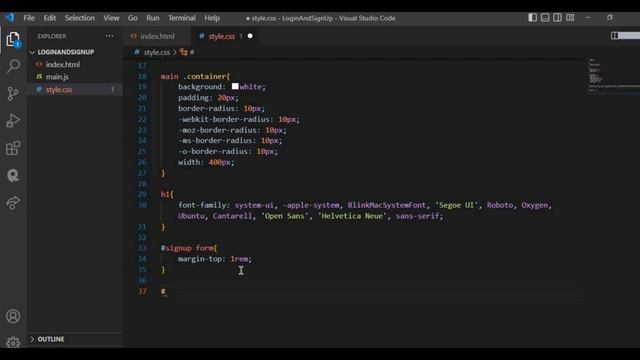
Task: Open the Run and Debug view
Action: 13,121
